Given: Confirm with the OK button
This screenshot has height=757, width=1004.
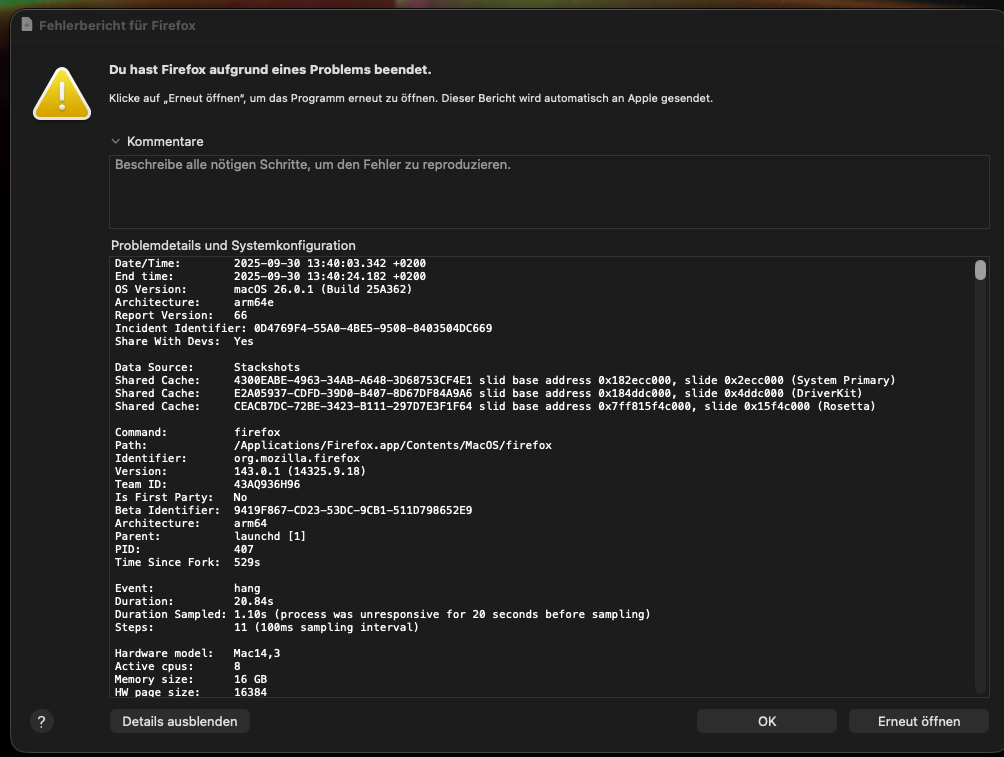Looking at the screenshot, I should (x=766, y=721).
